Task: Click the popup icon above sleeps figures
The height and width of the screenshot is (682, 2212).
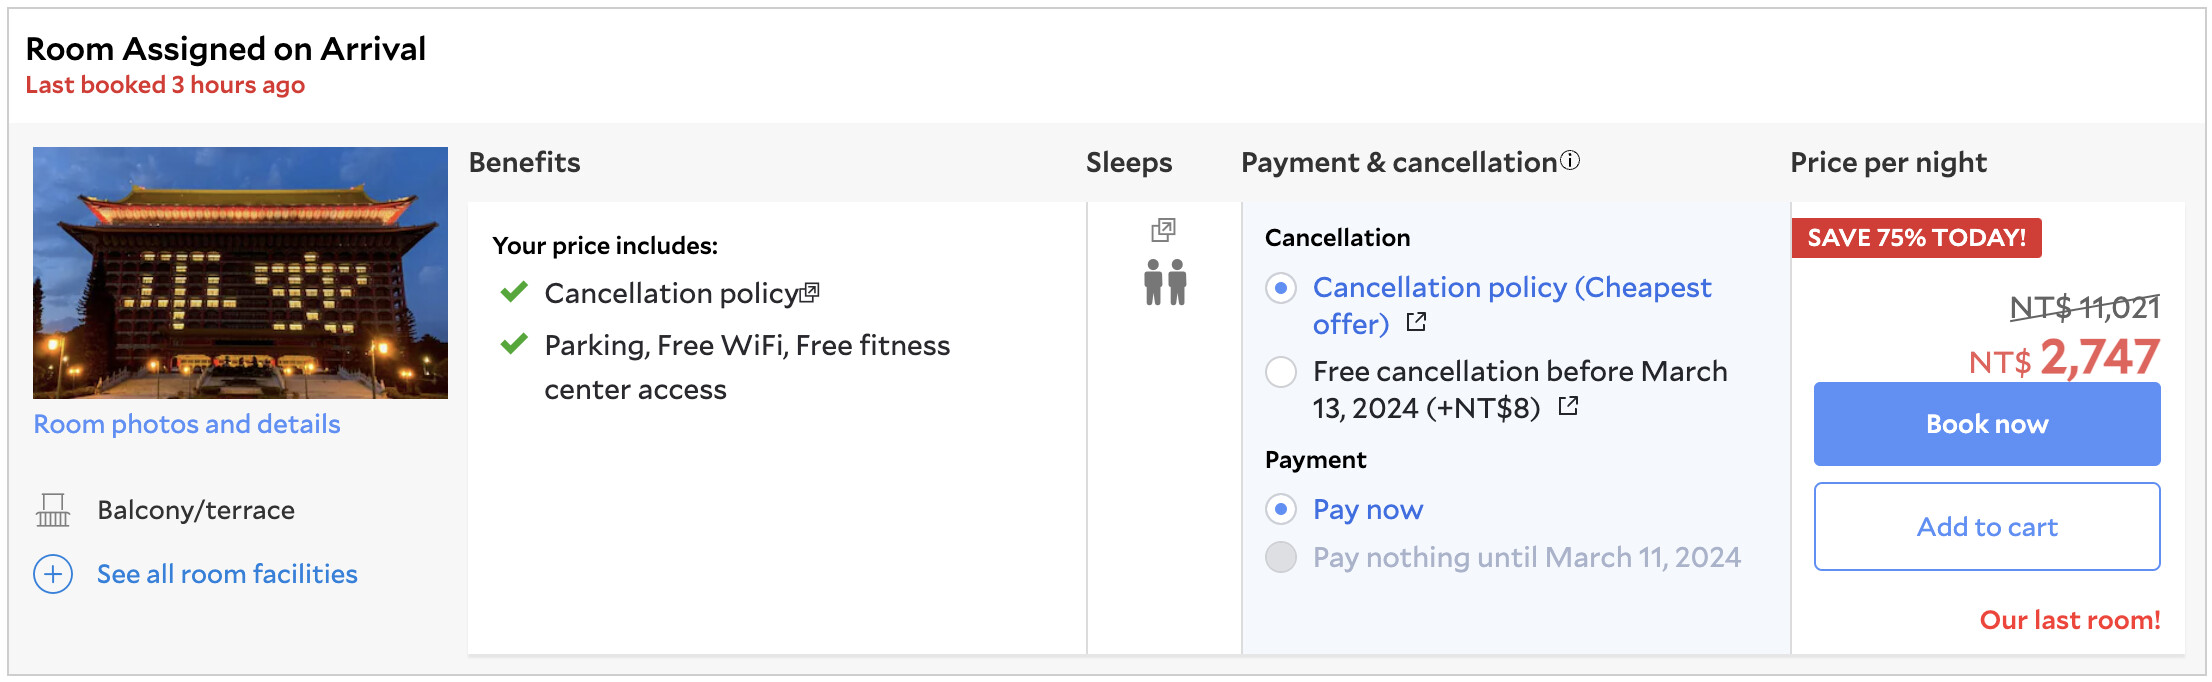Action: click(x=1163, y=231)
